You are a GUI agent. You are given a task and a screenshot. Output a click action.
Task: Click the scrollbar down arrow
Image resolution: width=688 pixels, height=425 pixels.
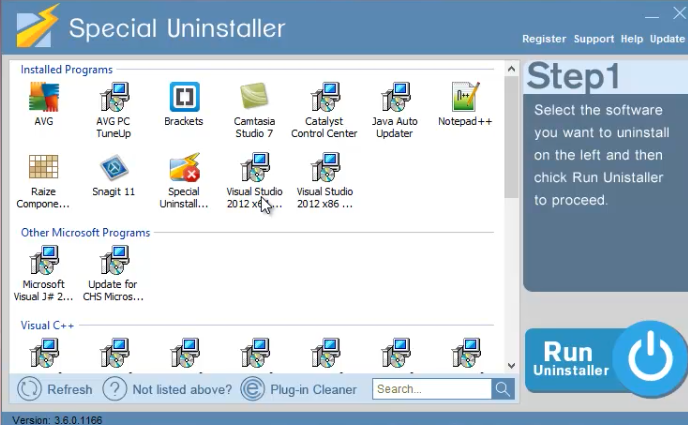pyautogui.click(x=511, y=365)
